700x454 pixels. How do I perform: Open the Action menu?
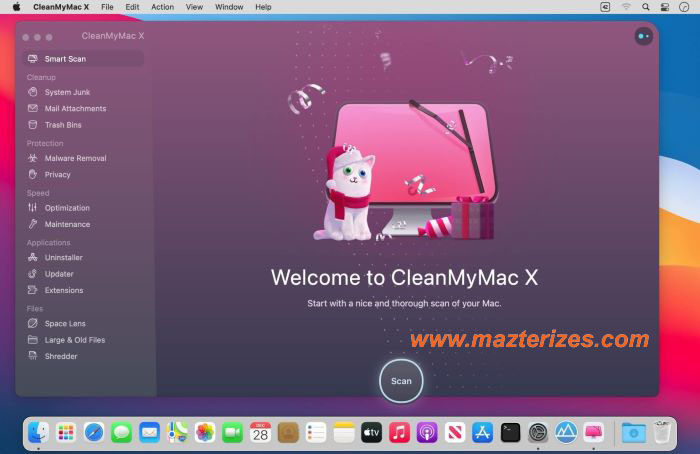162,7
